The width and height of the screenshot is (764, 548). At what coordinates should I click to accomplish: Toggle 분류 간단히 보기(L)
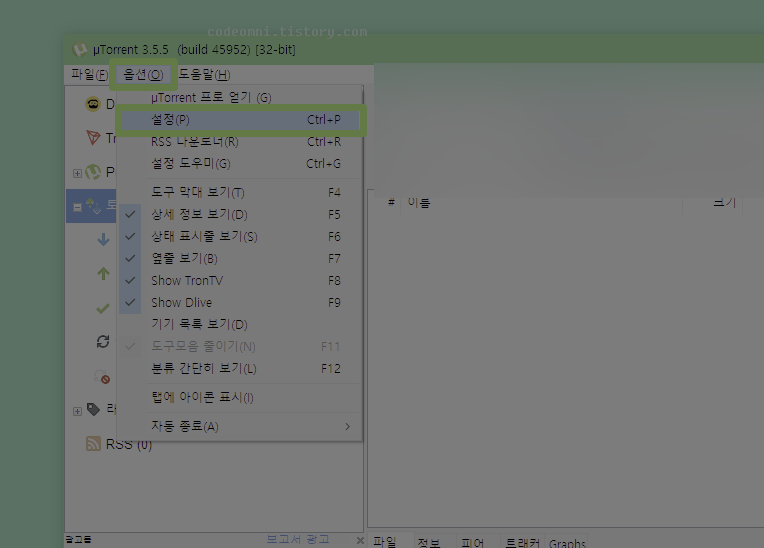coord(241,369)
